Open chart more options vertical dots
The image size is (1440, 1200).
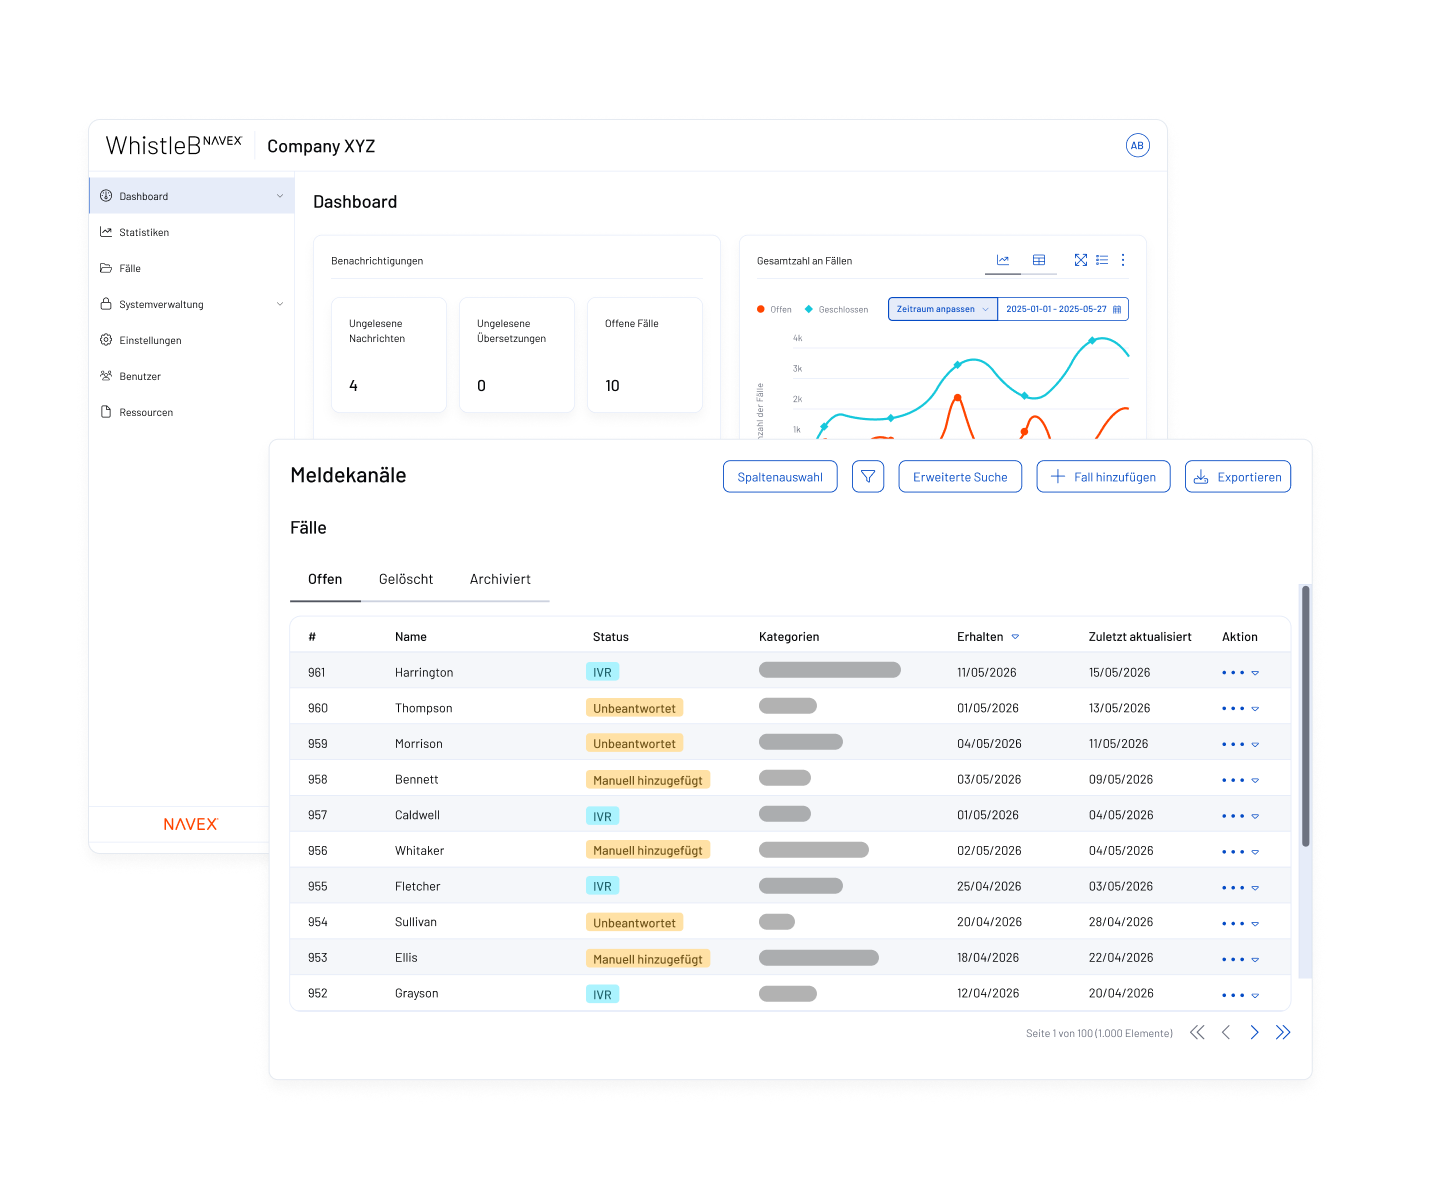[1123, 260]
